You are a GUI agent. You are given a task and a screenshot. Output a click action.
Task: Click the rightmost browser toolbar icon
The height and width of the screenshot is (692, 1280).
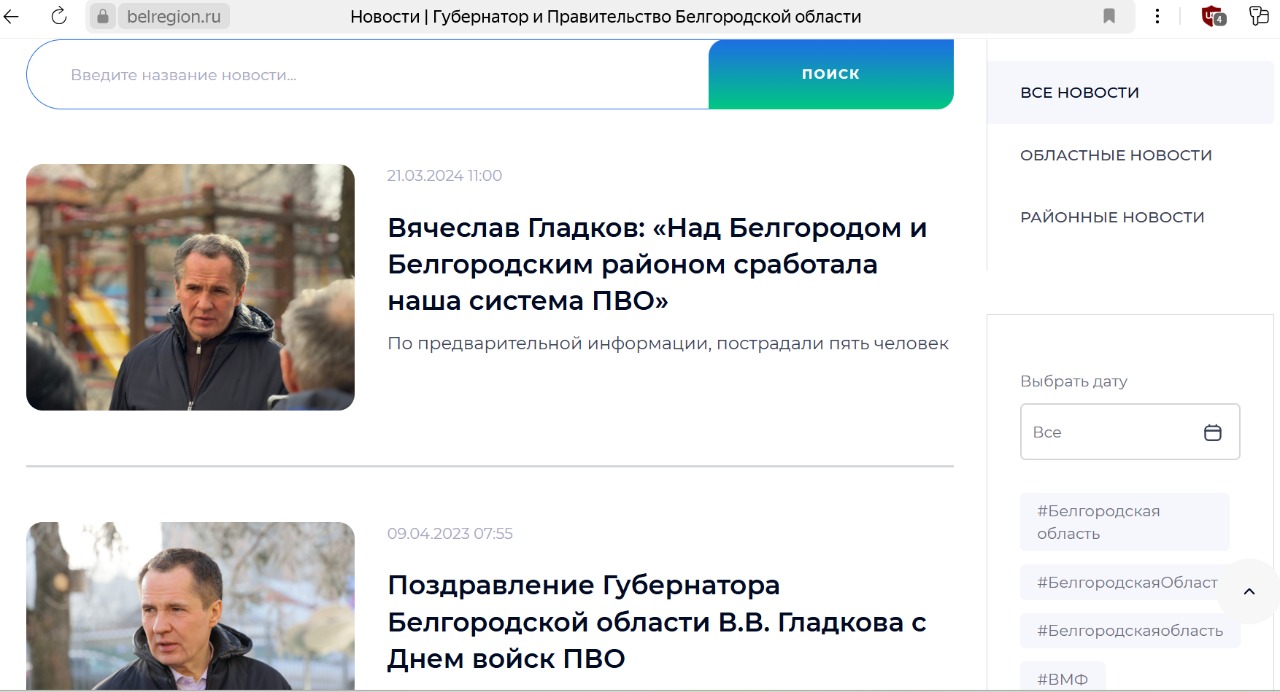pos(1259,16)
